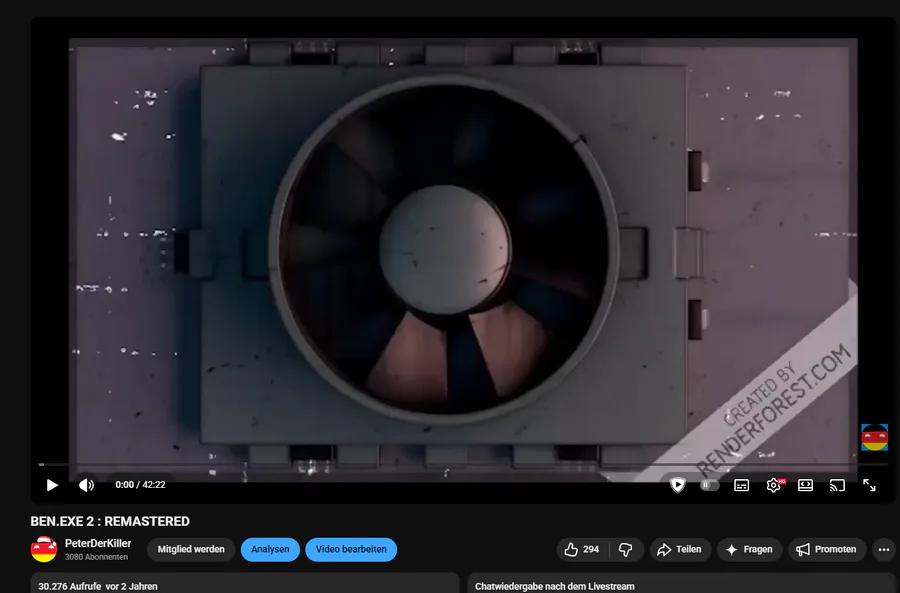The width and height of the screenshot is (900, 593).
Task: Open the player settings gear
Action: tap(774, 485)
